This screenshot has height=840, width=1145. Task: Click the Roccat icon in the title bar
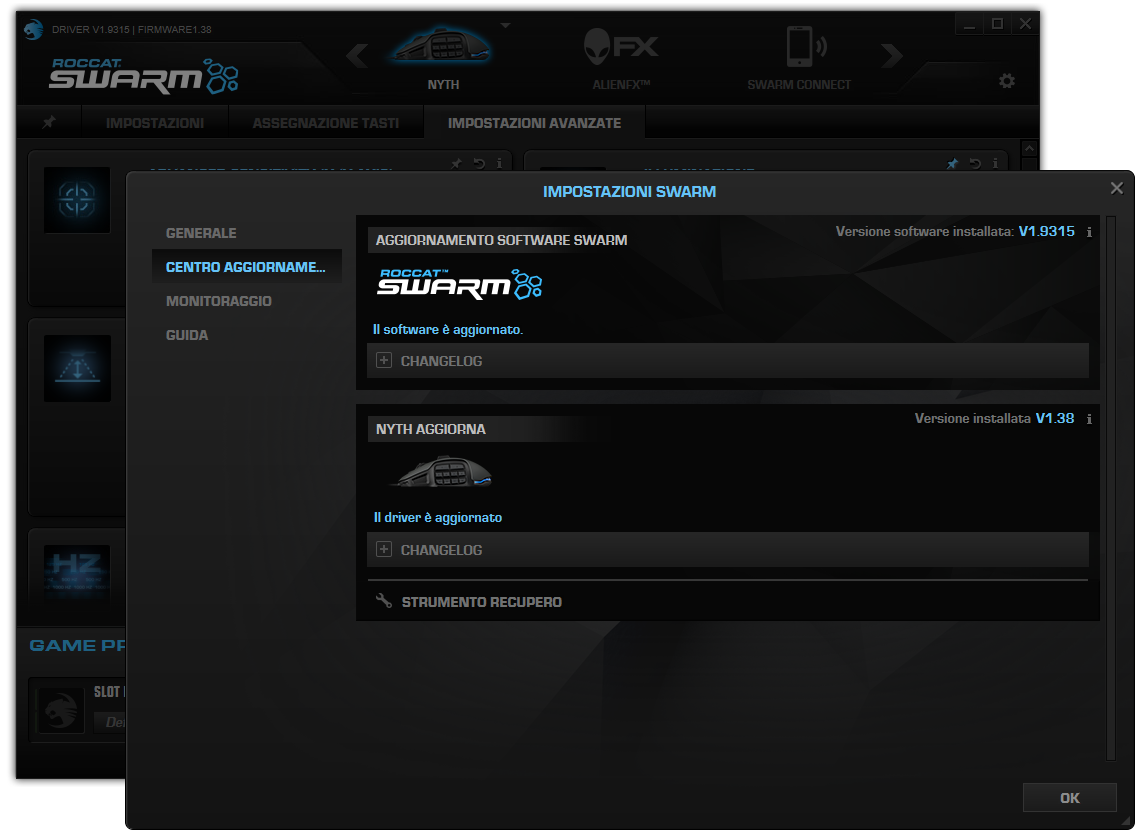(x=33, y=29)
